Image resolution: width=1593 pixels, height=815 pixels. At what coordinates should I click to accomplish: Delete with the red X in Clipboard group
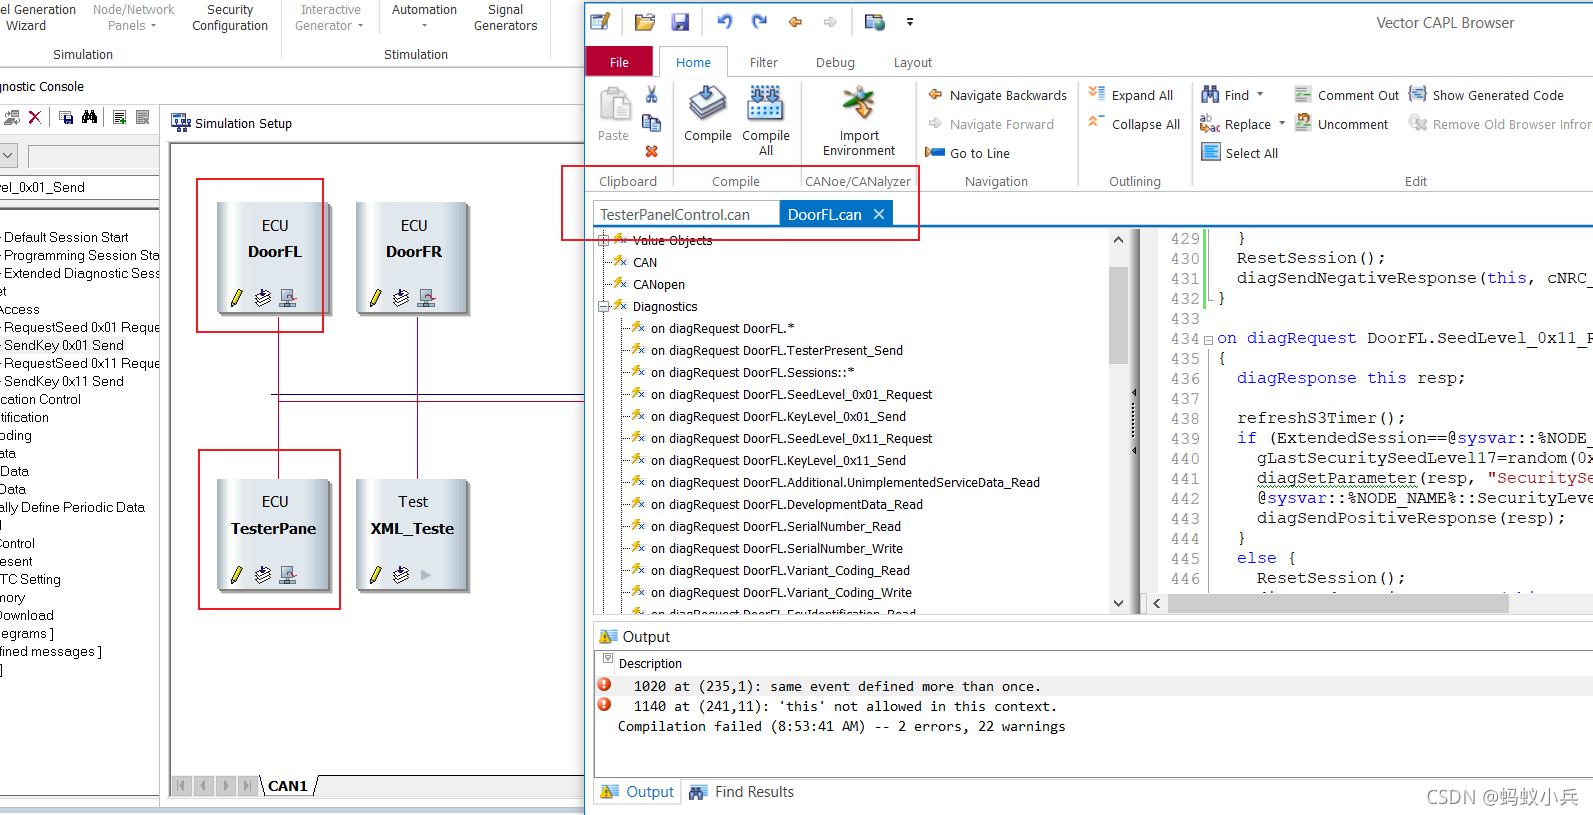(651, 151)
